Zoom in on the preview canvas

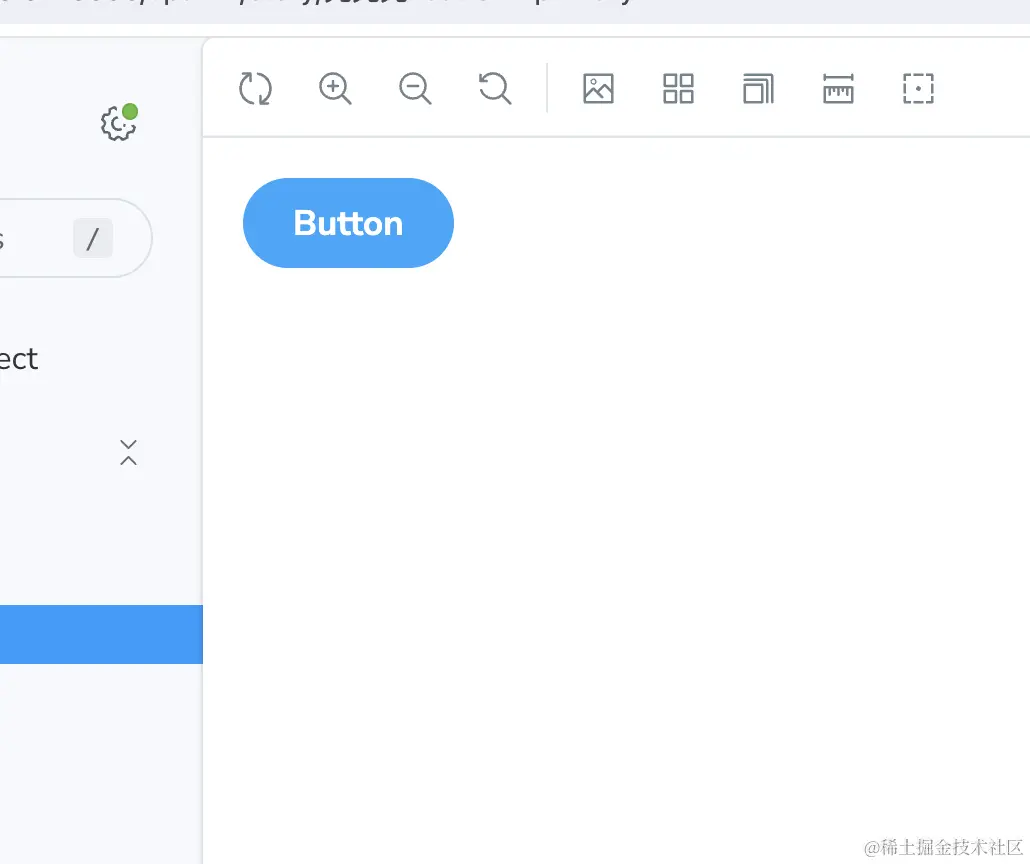[335, 89]
